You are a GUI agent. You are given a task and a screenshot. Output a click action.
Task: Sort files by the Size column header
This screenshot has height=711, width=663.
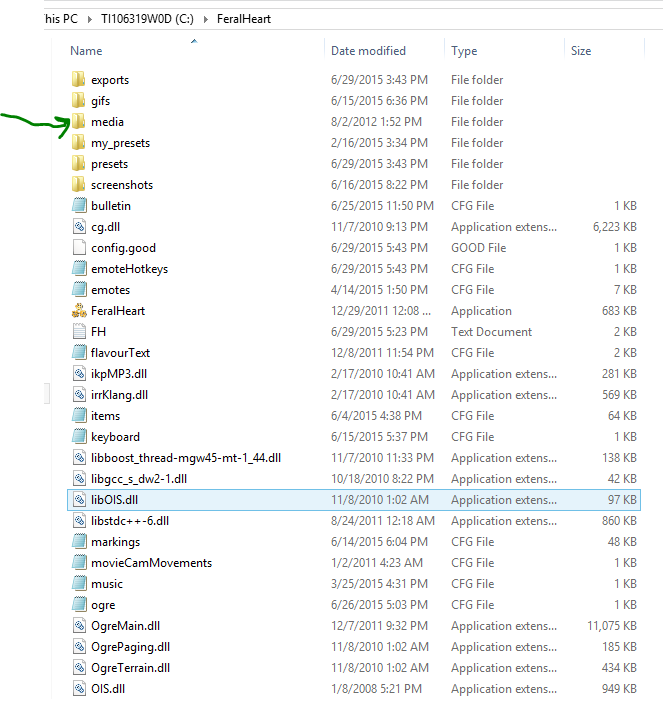pos(581,51)
